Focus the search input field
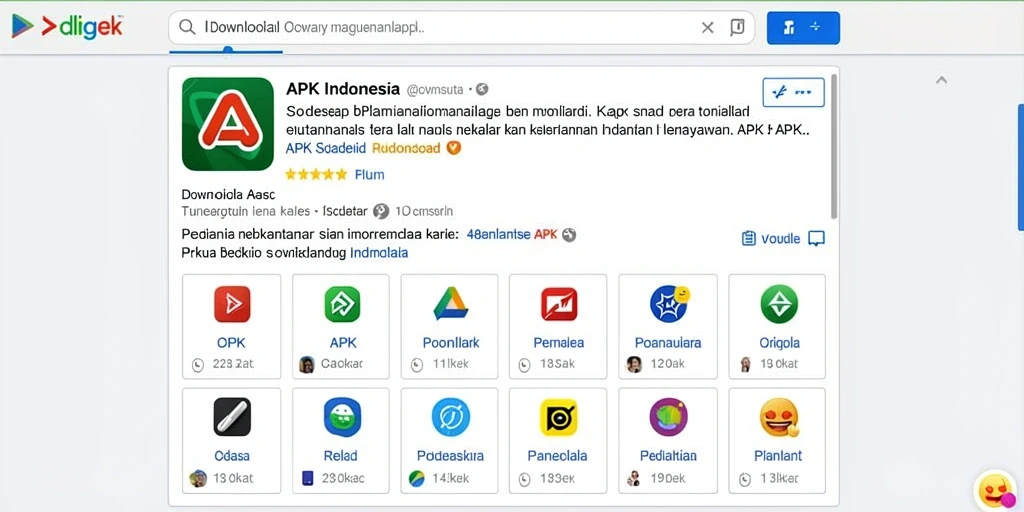Image resolution: width=1024 pixels, height=512 pixels. [461, 27]
